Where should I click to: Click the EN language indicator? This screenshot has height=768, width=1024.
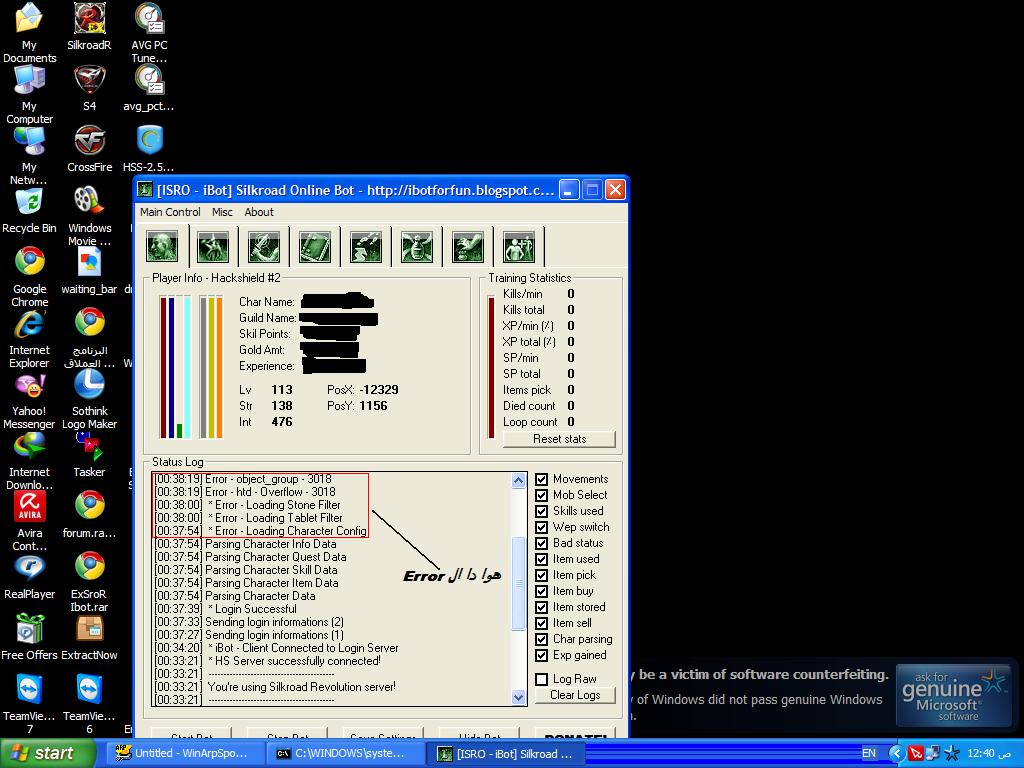pos(869,754)
